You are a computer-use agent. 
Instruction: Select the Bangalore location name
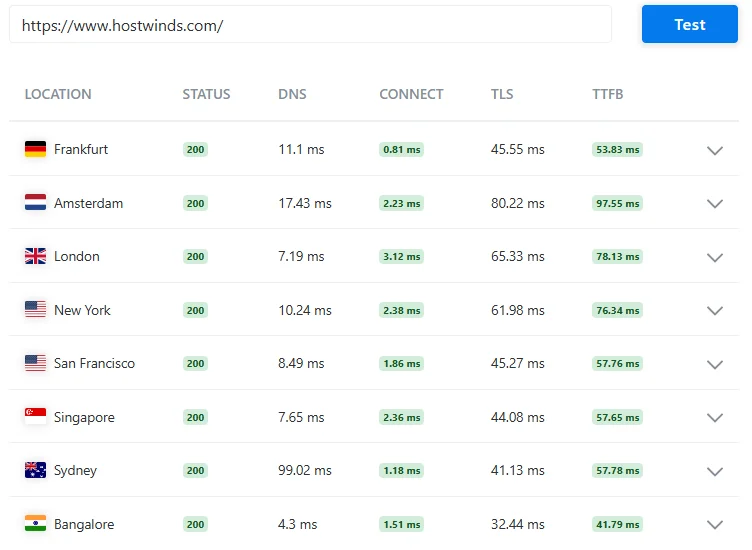click(84, 524)
